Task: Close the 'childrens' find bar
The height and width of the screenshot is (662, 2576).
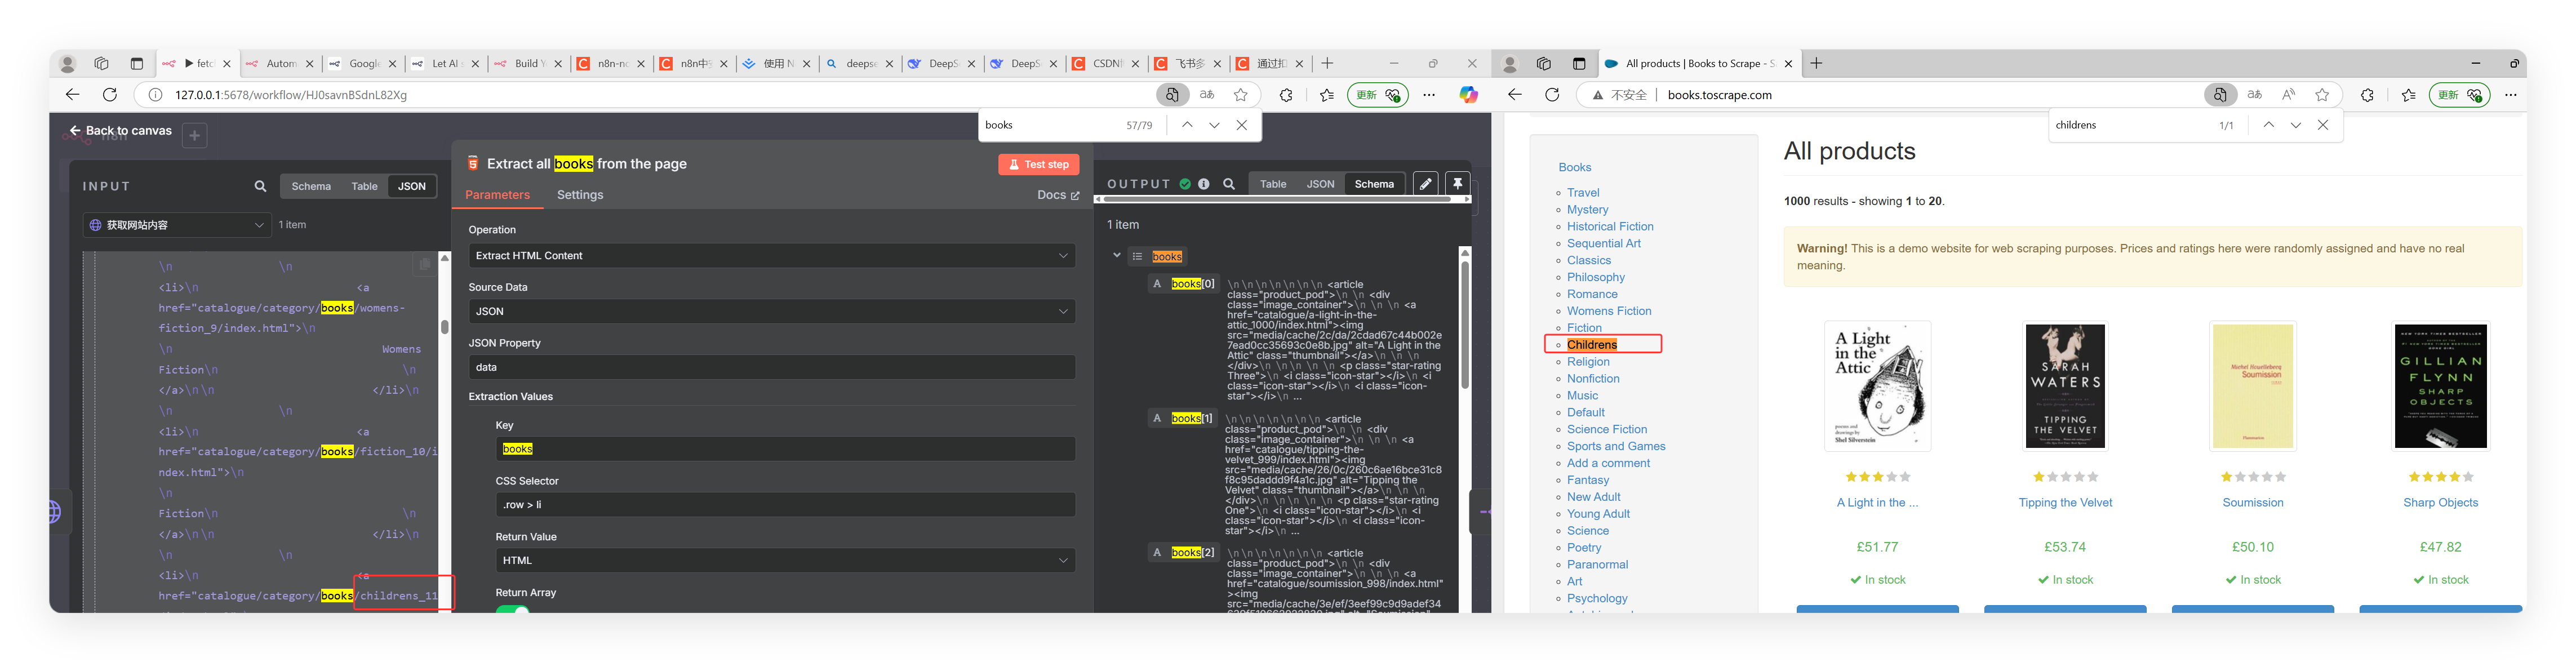Action: [x=2323, y=125]
